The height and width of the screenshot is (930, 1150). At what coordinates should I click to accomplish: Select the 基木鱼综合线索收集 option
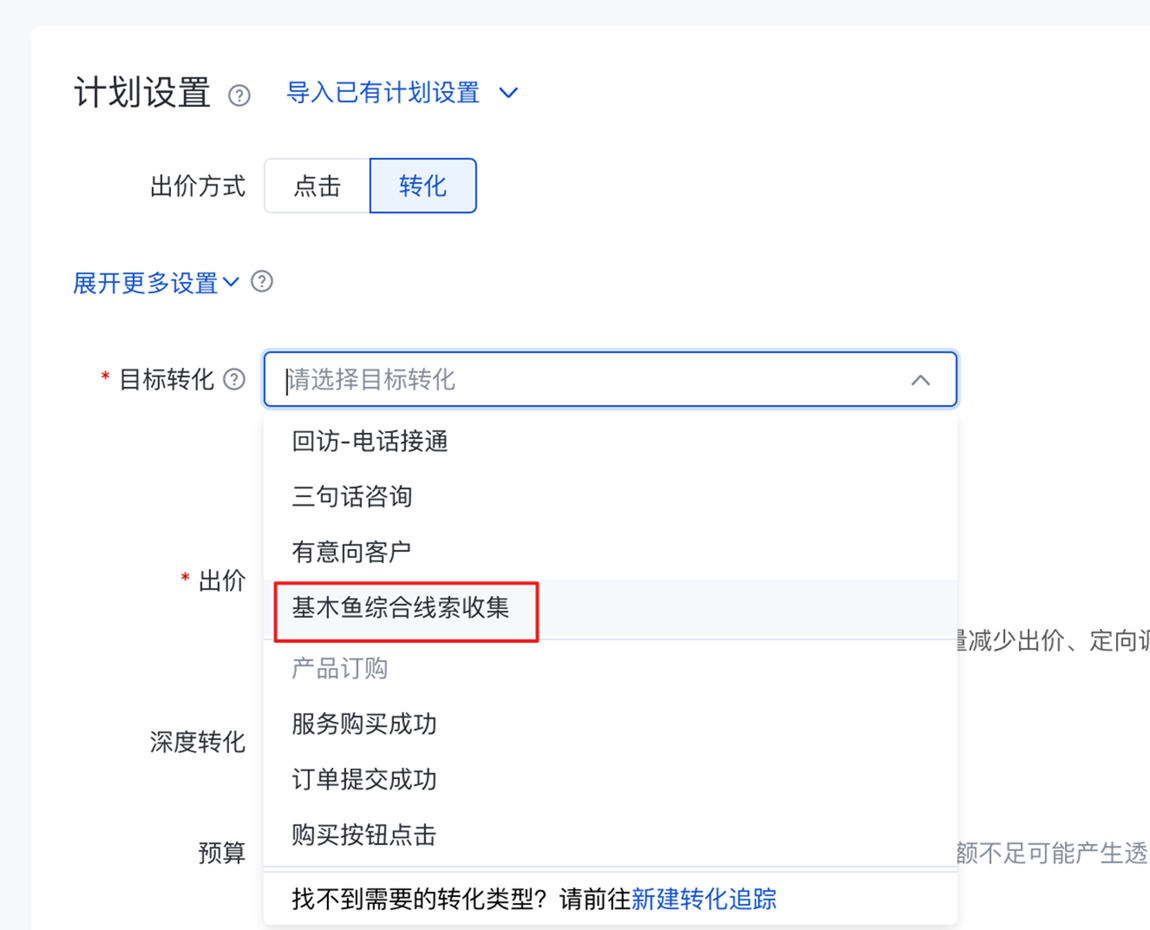401,608
